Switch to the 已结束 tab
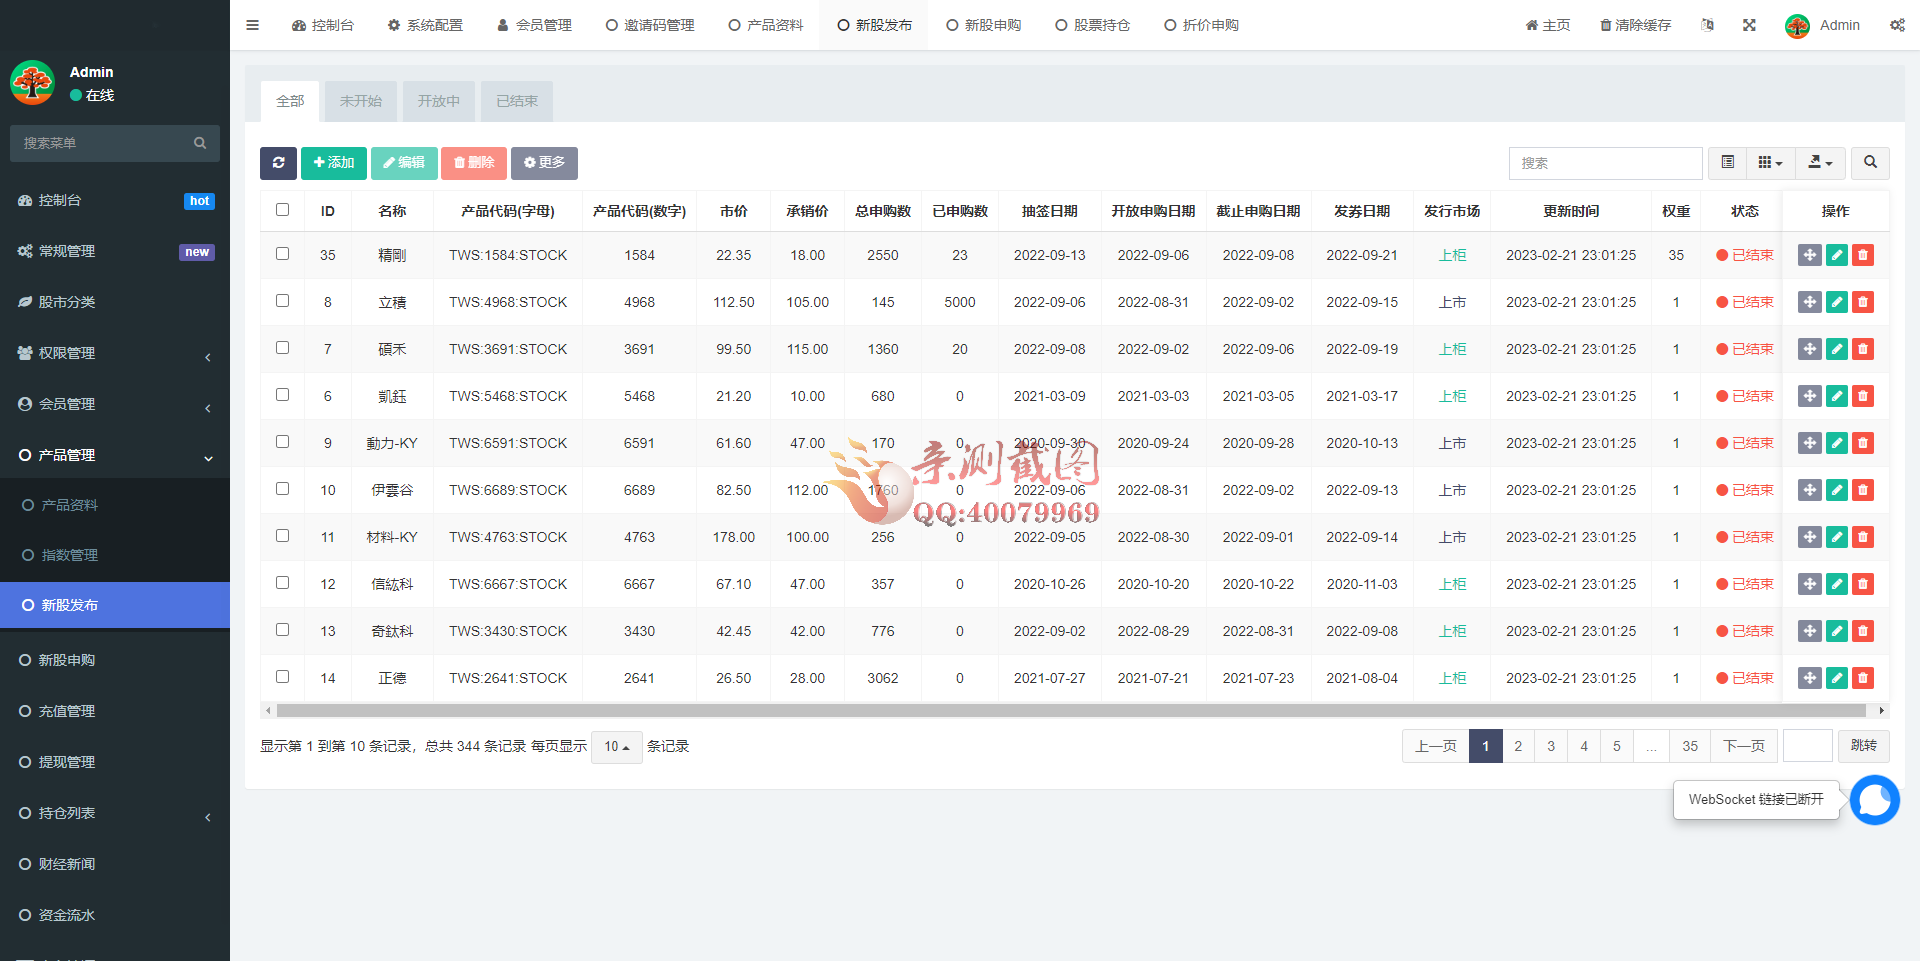 515,101
